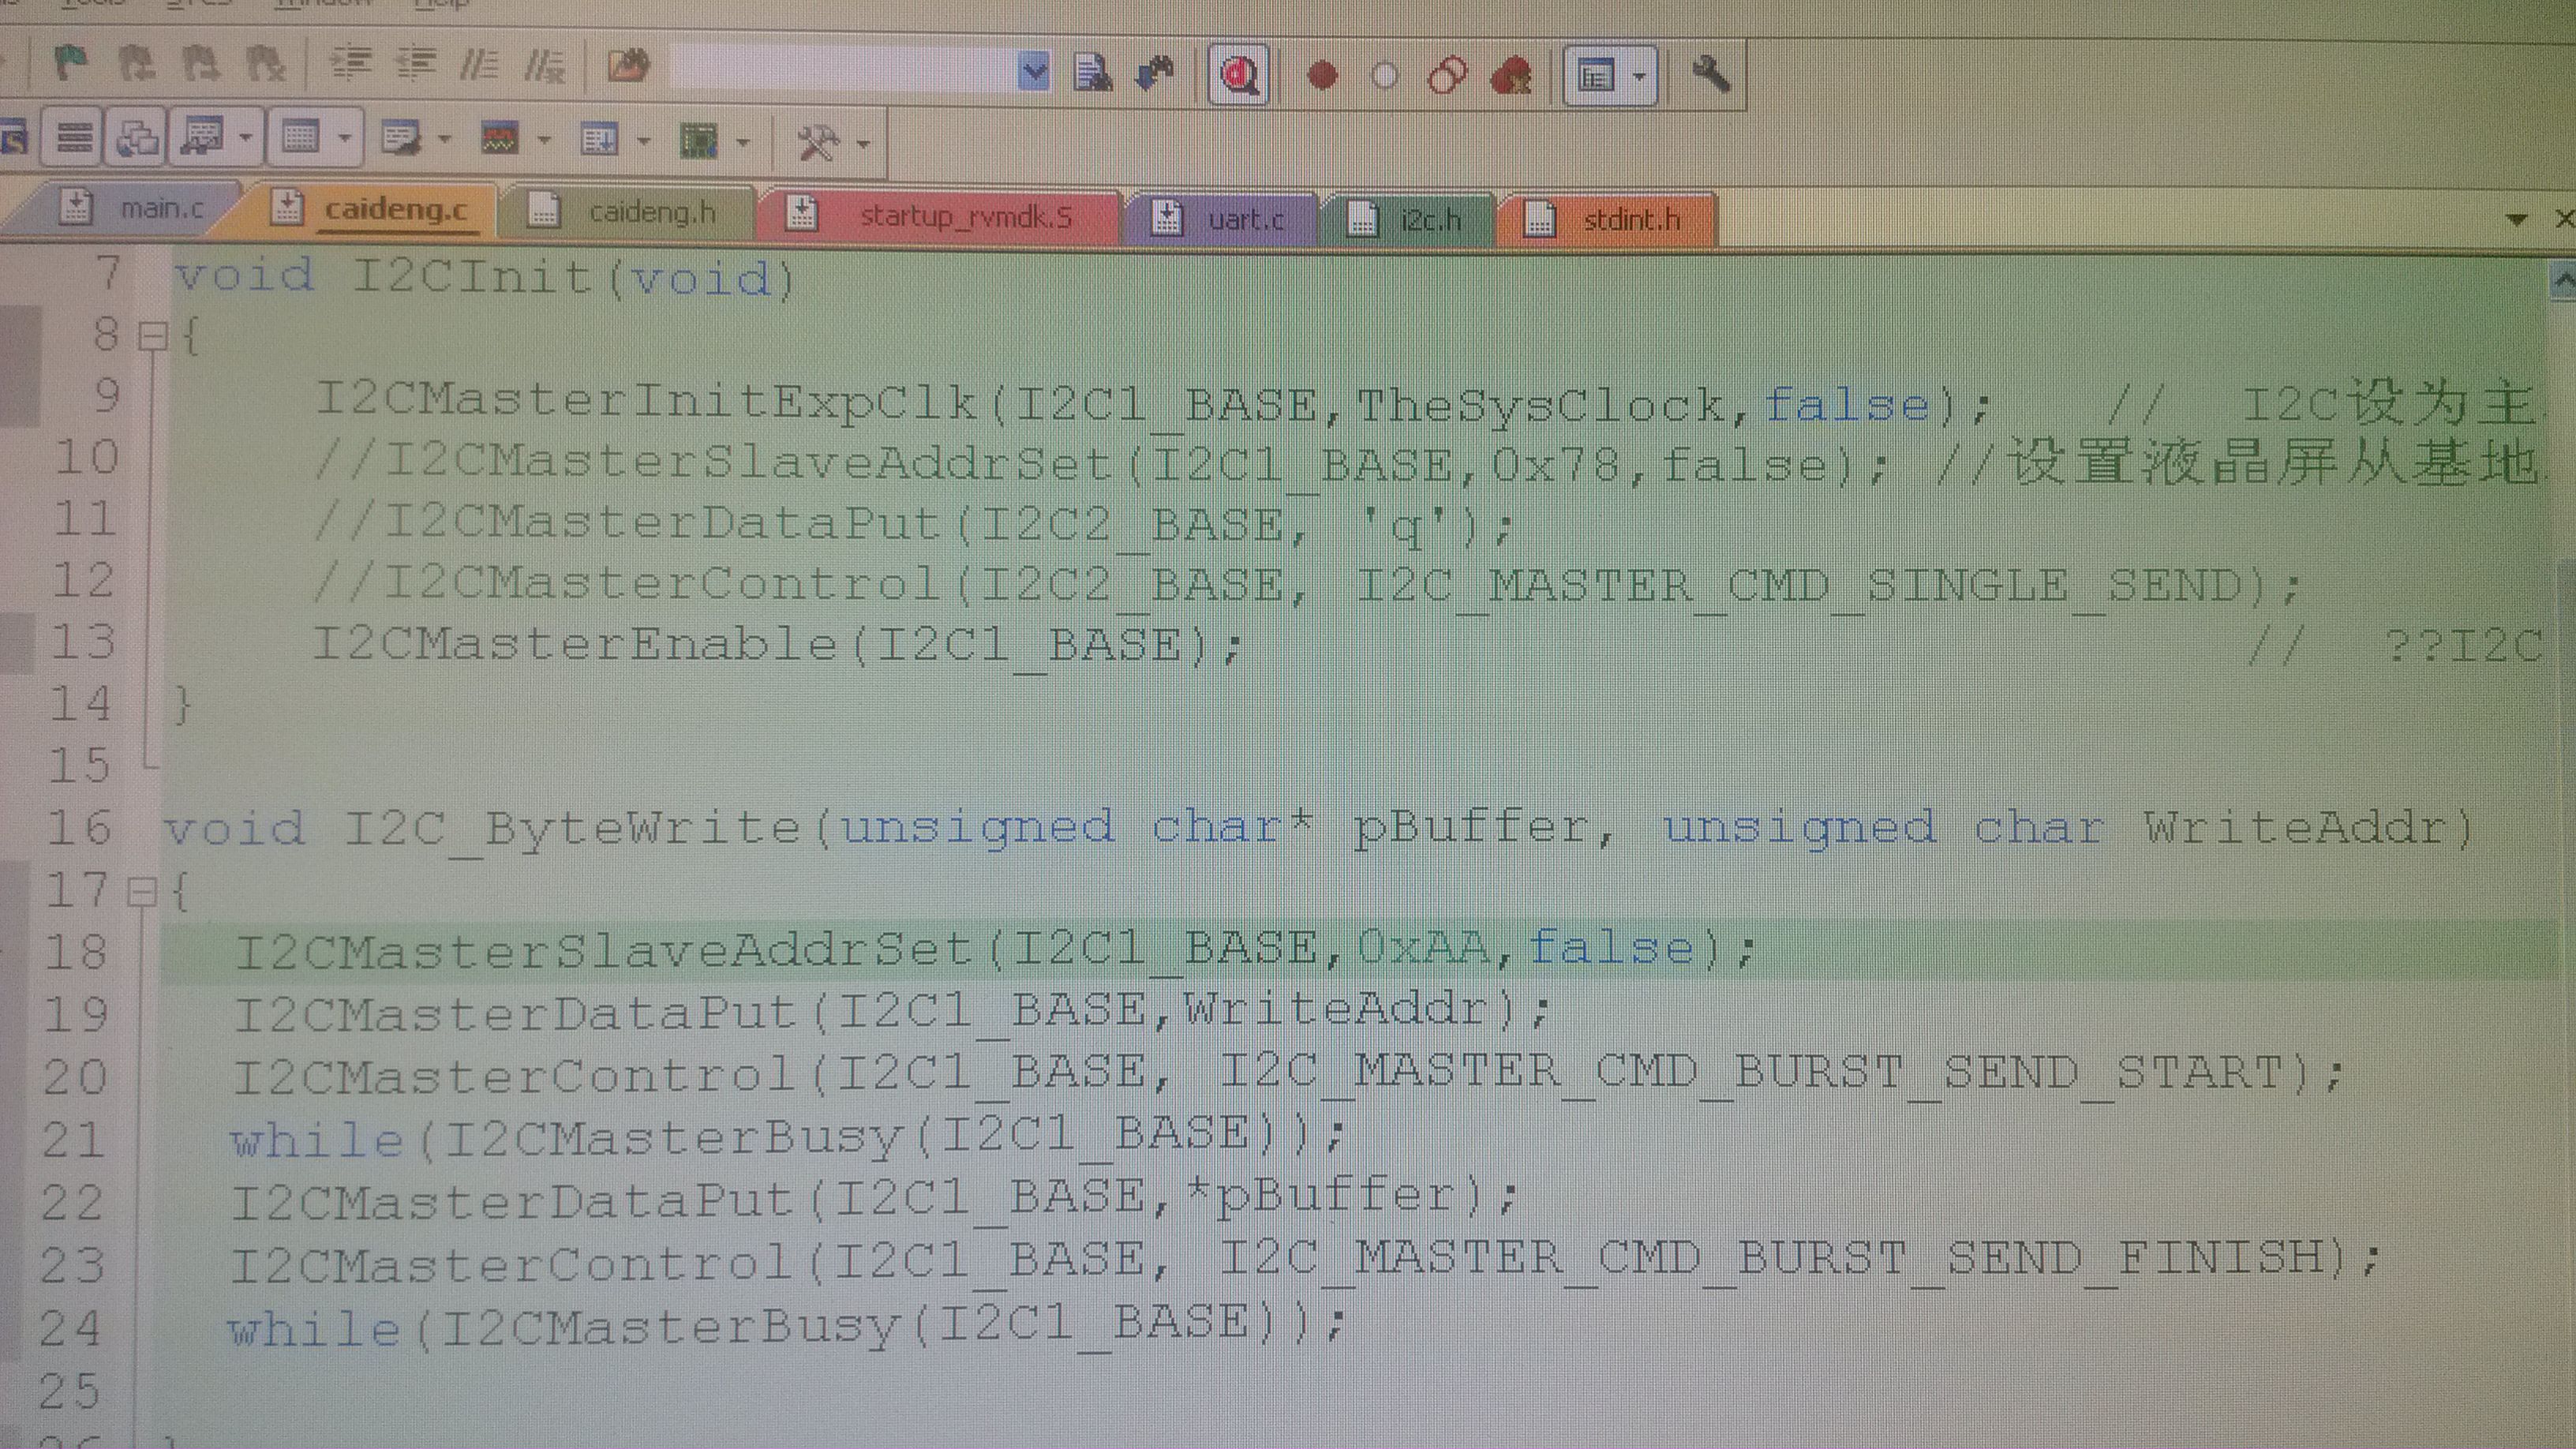Toggle the Disassembly Window button
The width and height of the screenshot is (2576, 1449).
click(74, 137)
